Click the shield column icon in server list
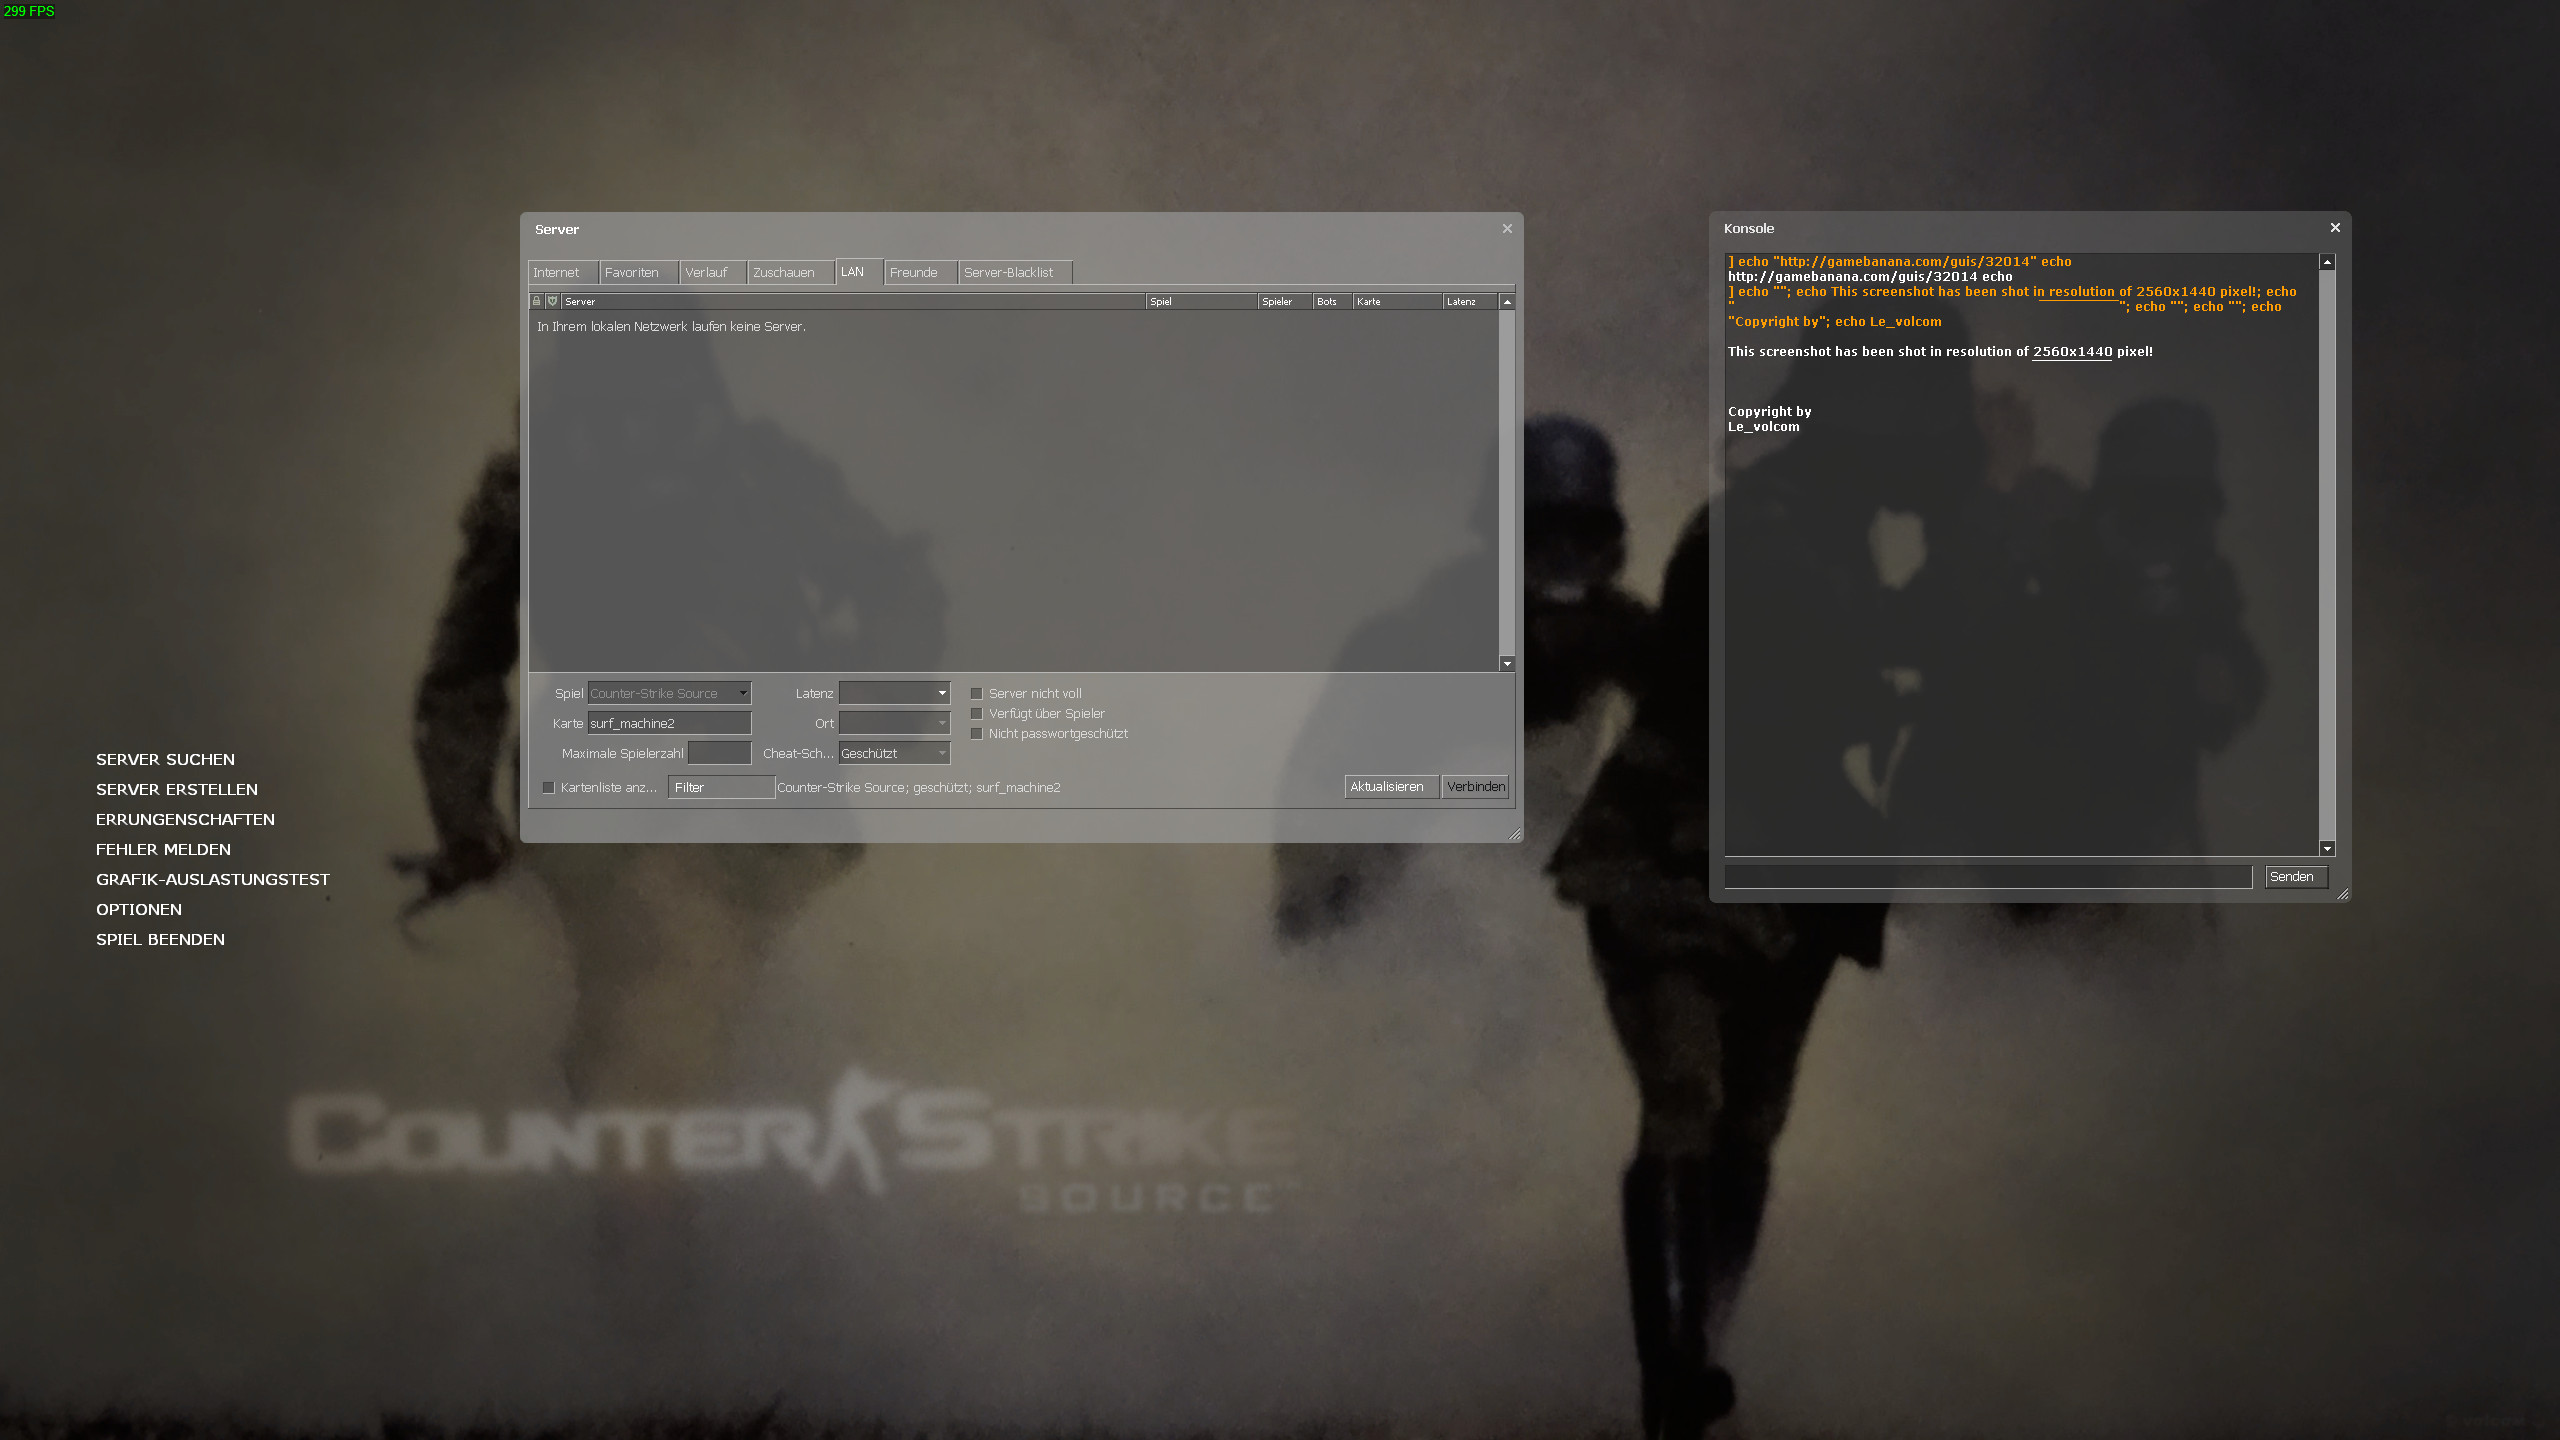The width and height of the screenshot is (2560, 1440). click(552, 301)
